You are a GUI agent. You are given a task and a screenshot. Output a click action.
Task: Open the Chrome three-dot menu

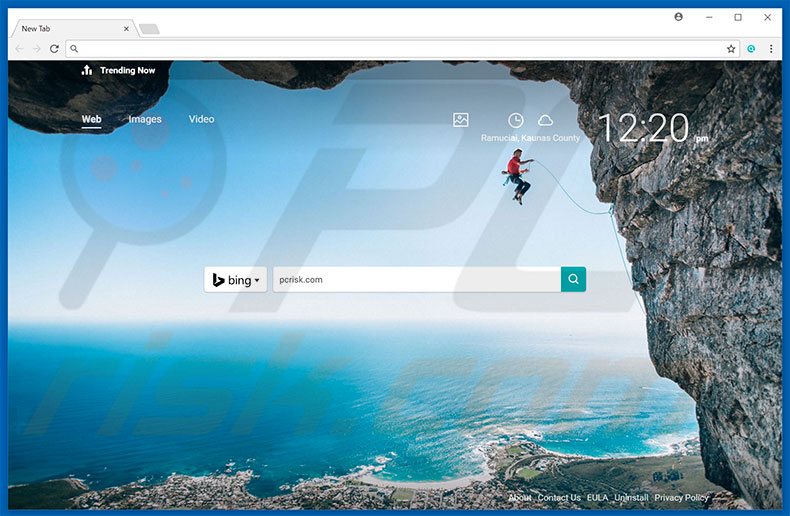[x=771, y=49]
